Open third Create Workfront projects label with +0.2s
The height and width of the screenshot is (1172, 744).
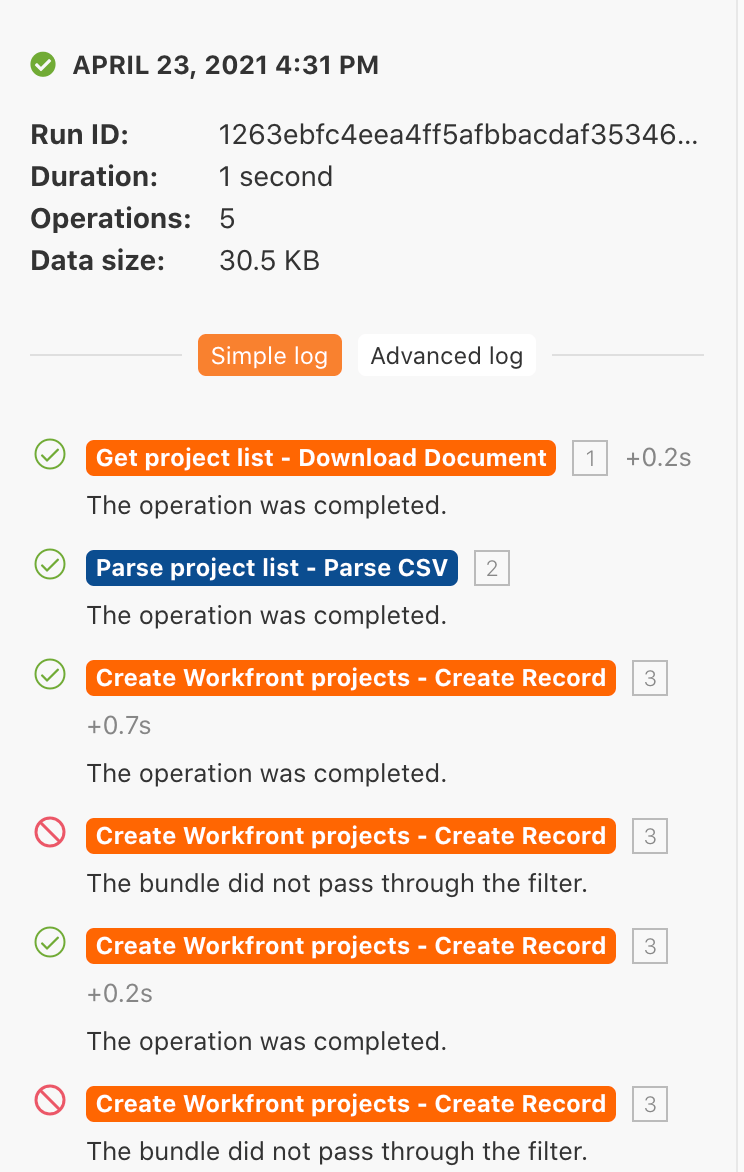351,946
